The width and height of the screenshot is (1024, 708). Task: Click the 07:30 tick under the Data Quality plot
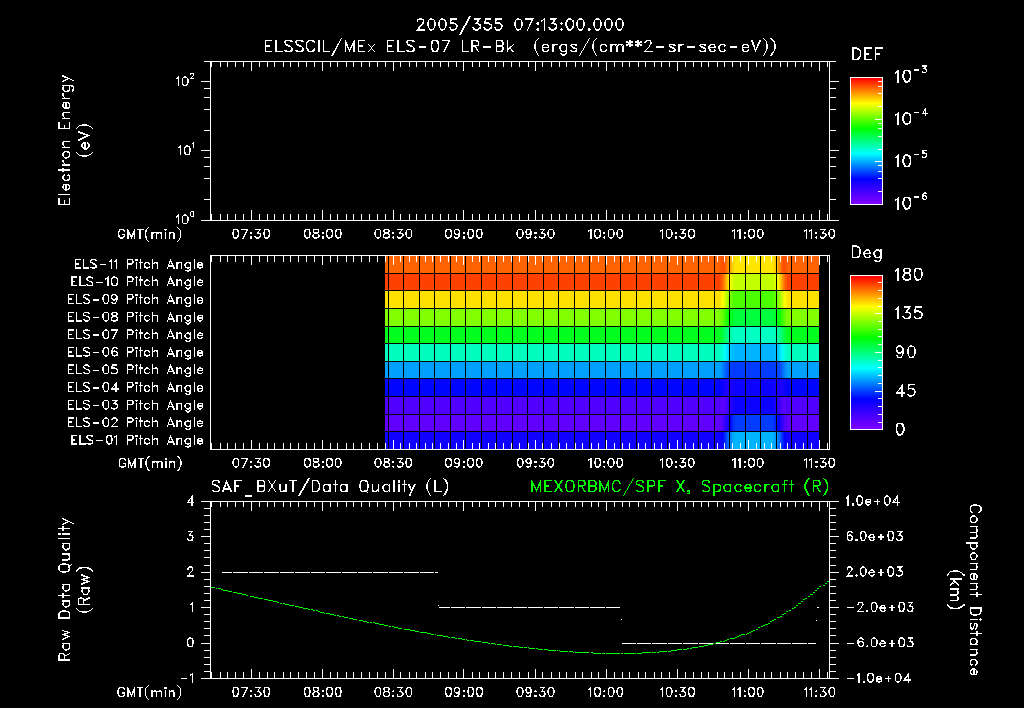click(251, 692)
